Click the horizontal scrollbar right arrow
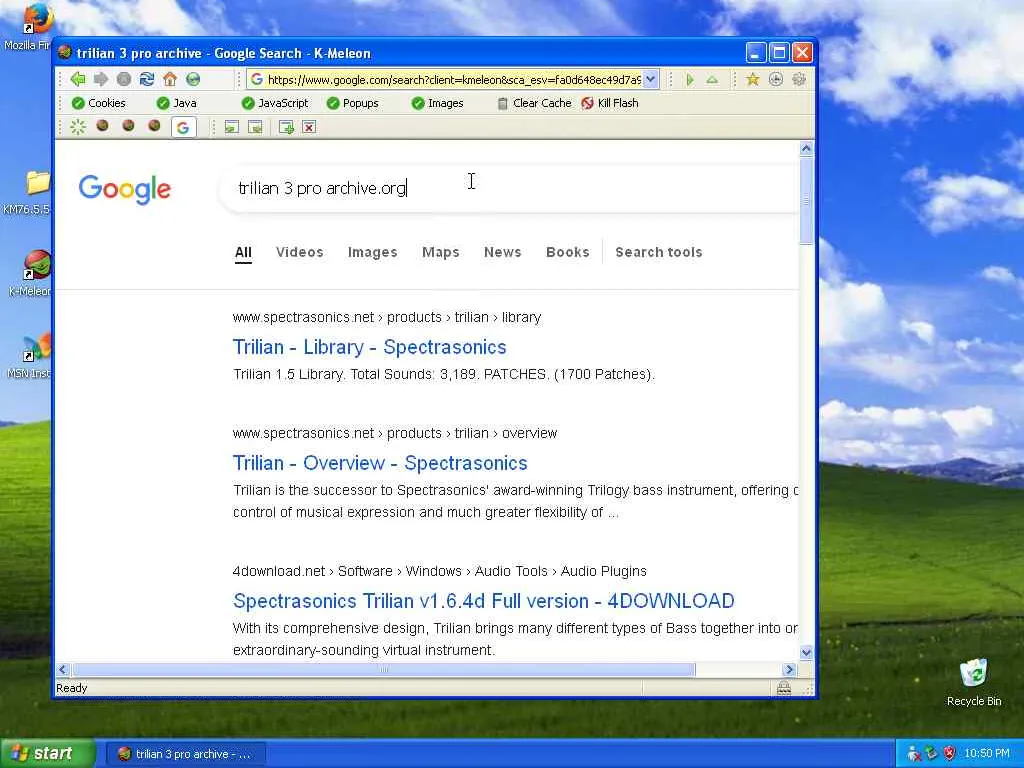This screenshot has height=768, width=1024. (x=789, y=669)
